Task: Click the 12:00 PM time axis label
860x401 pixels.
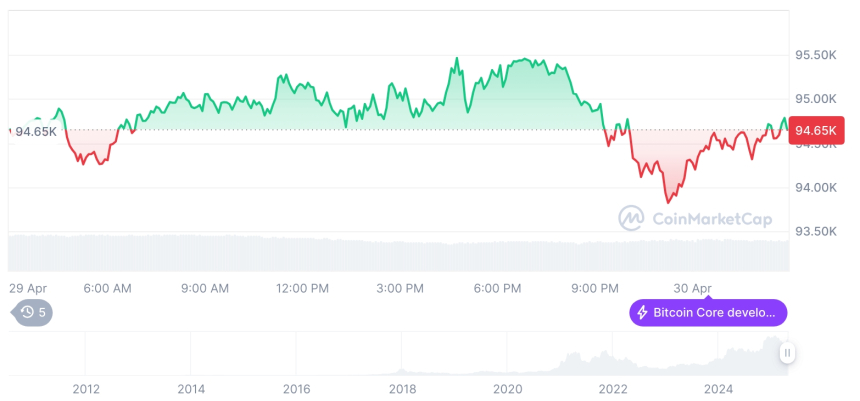Action: click(x=303, y=288)
